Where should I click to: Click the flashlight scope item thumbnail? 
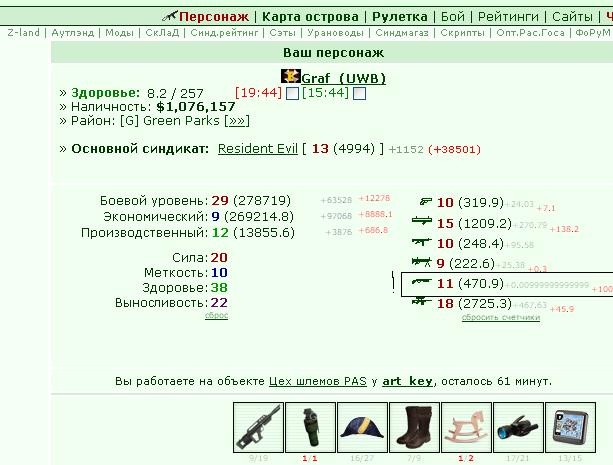[518, 427]
